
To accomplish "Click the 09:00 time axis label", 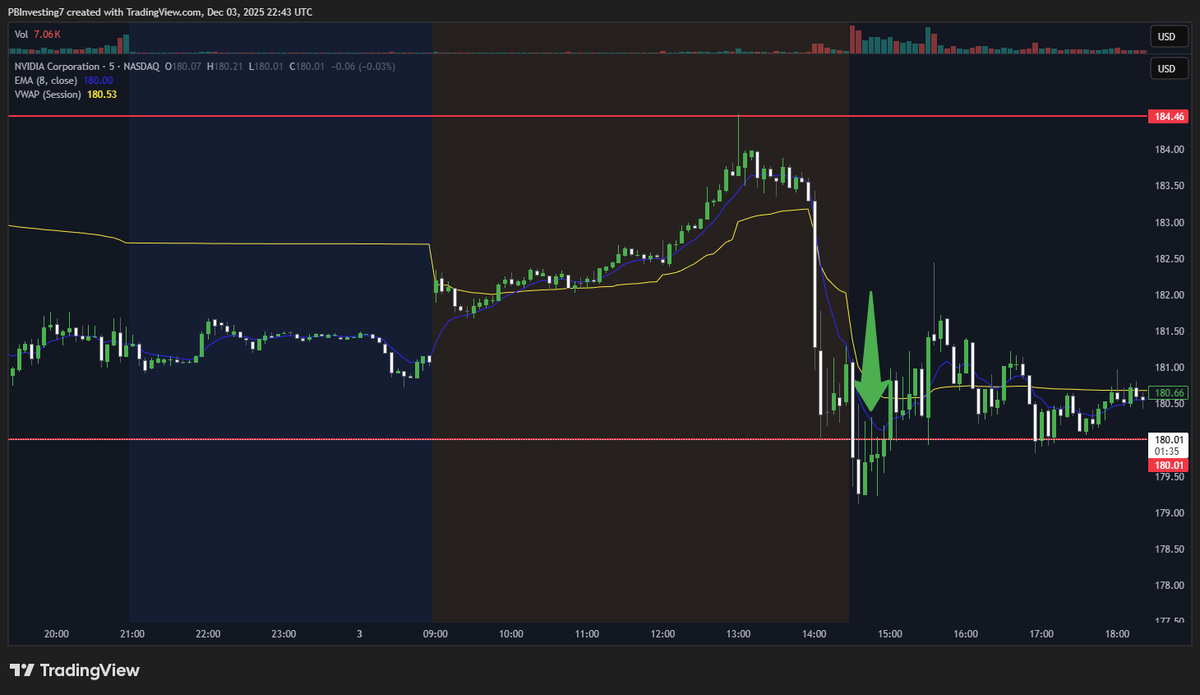I will pos(435,634).
